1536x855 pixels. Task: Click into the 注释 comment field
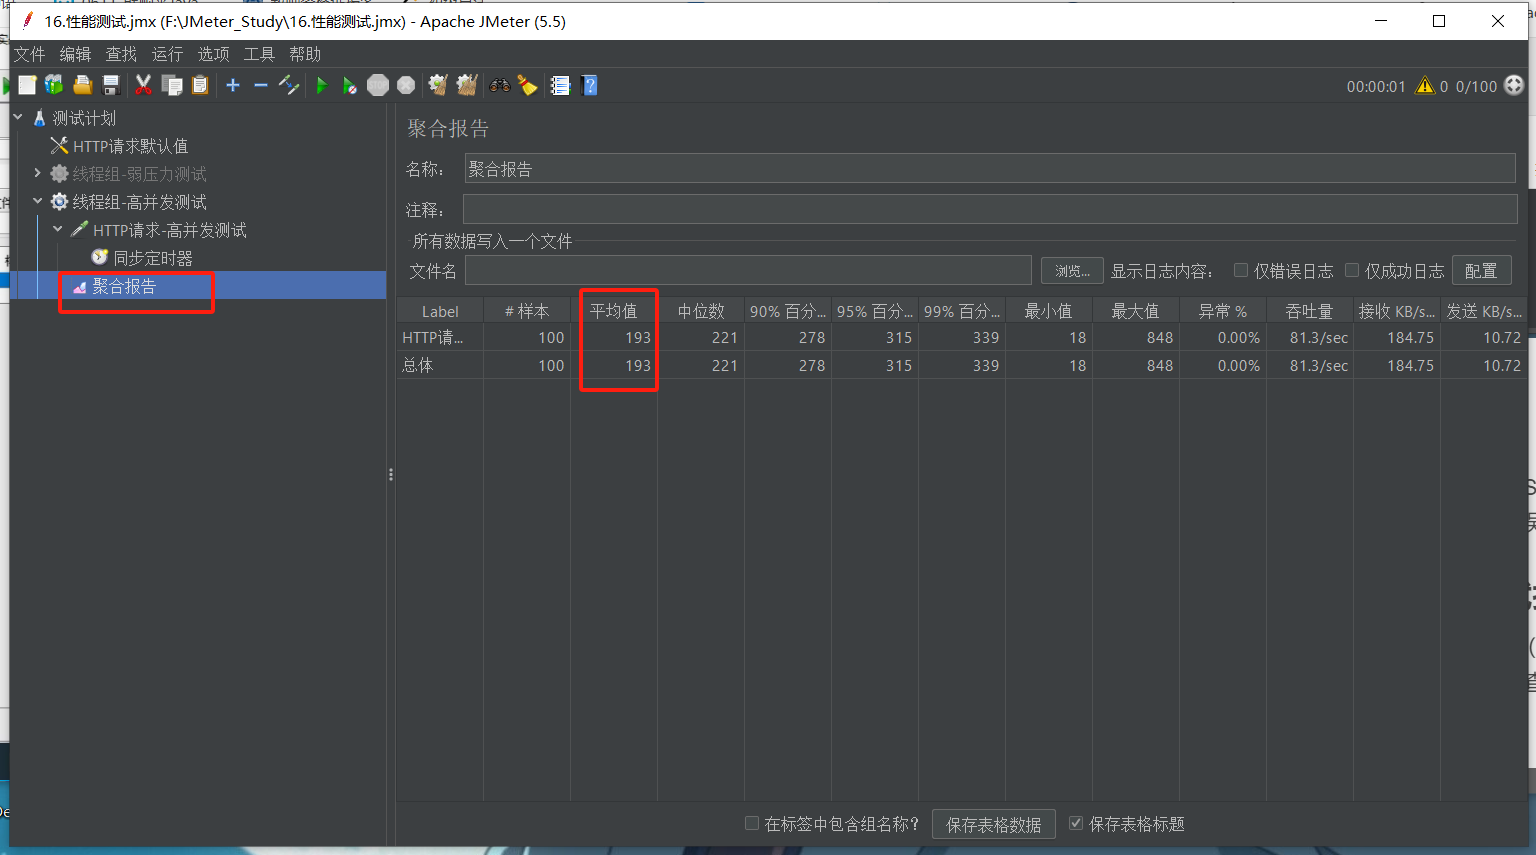990,209
